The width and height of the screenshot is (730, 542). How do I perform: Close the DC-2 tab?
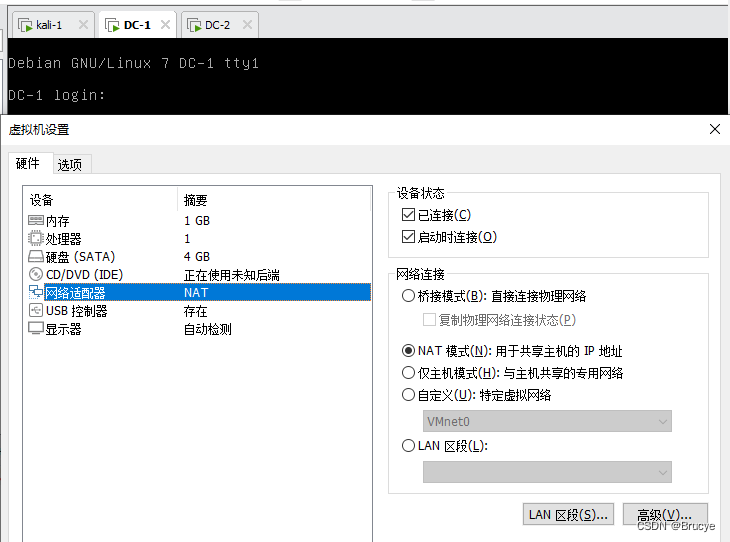point(247,25)
